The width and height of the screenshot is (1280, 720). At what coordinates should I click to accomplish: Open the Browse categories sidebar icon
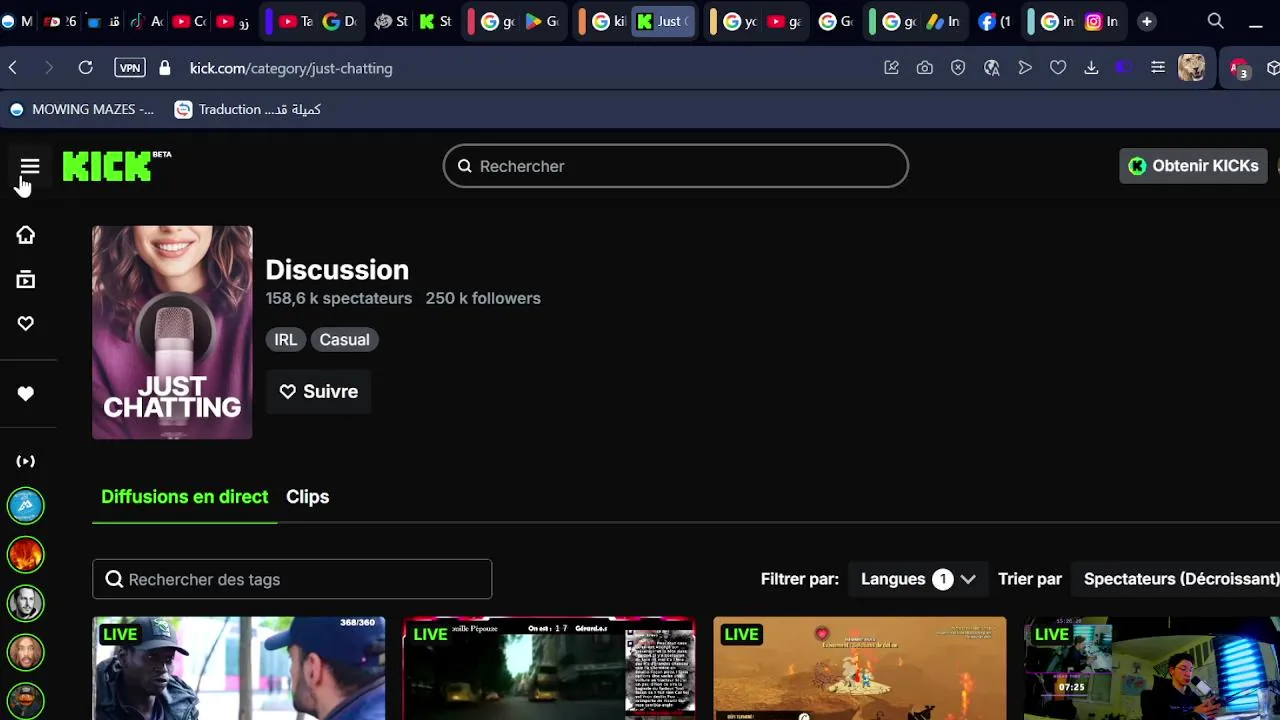click(25, 280)
